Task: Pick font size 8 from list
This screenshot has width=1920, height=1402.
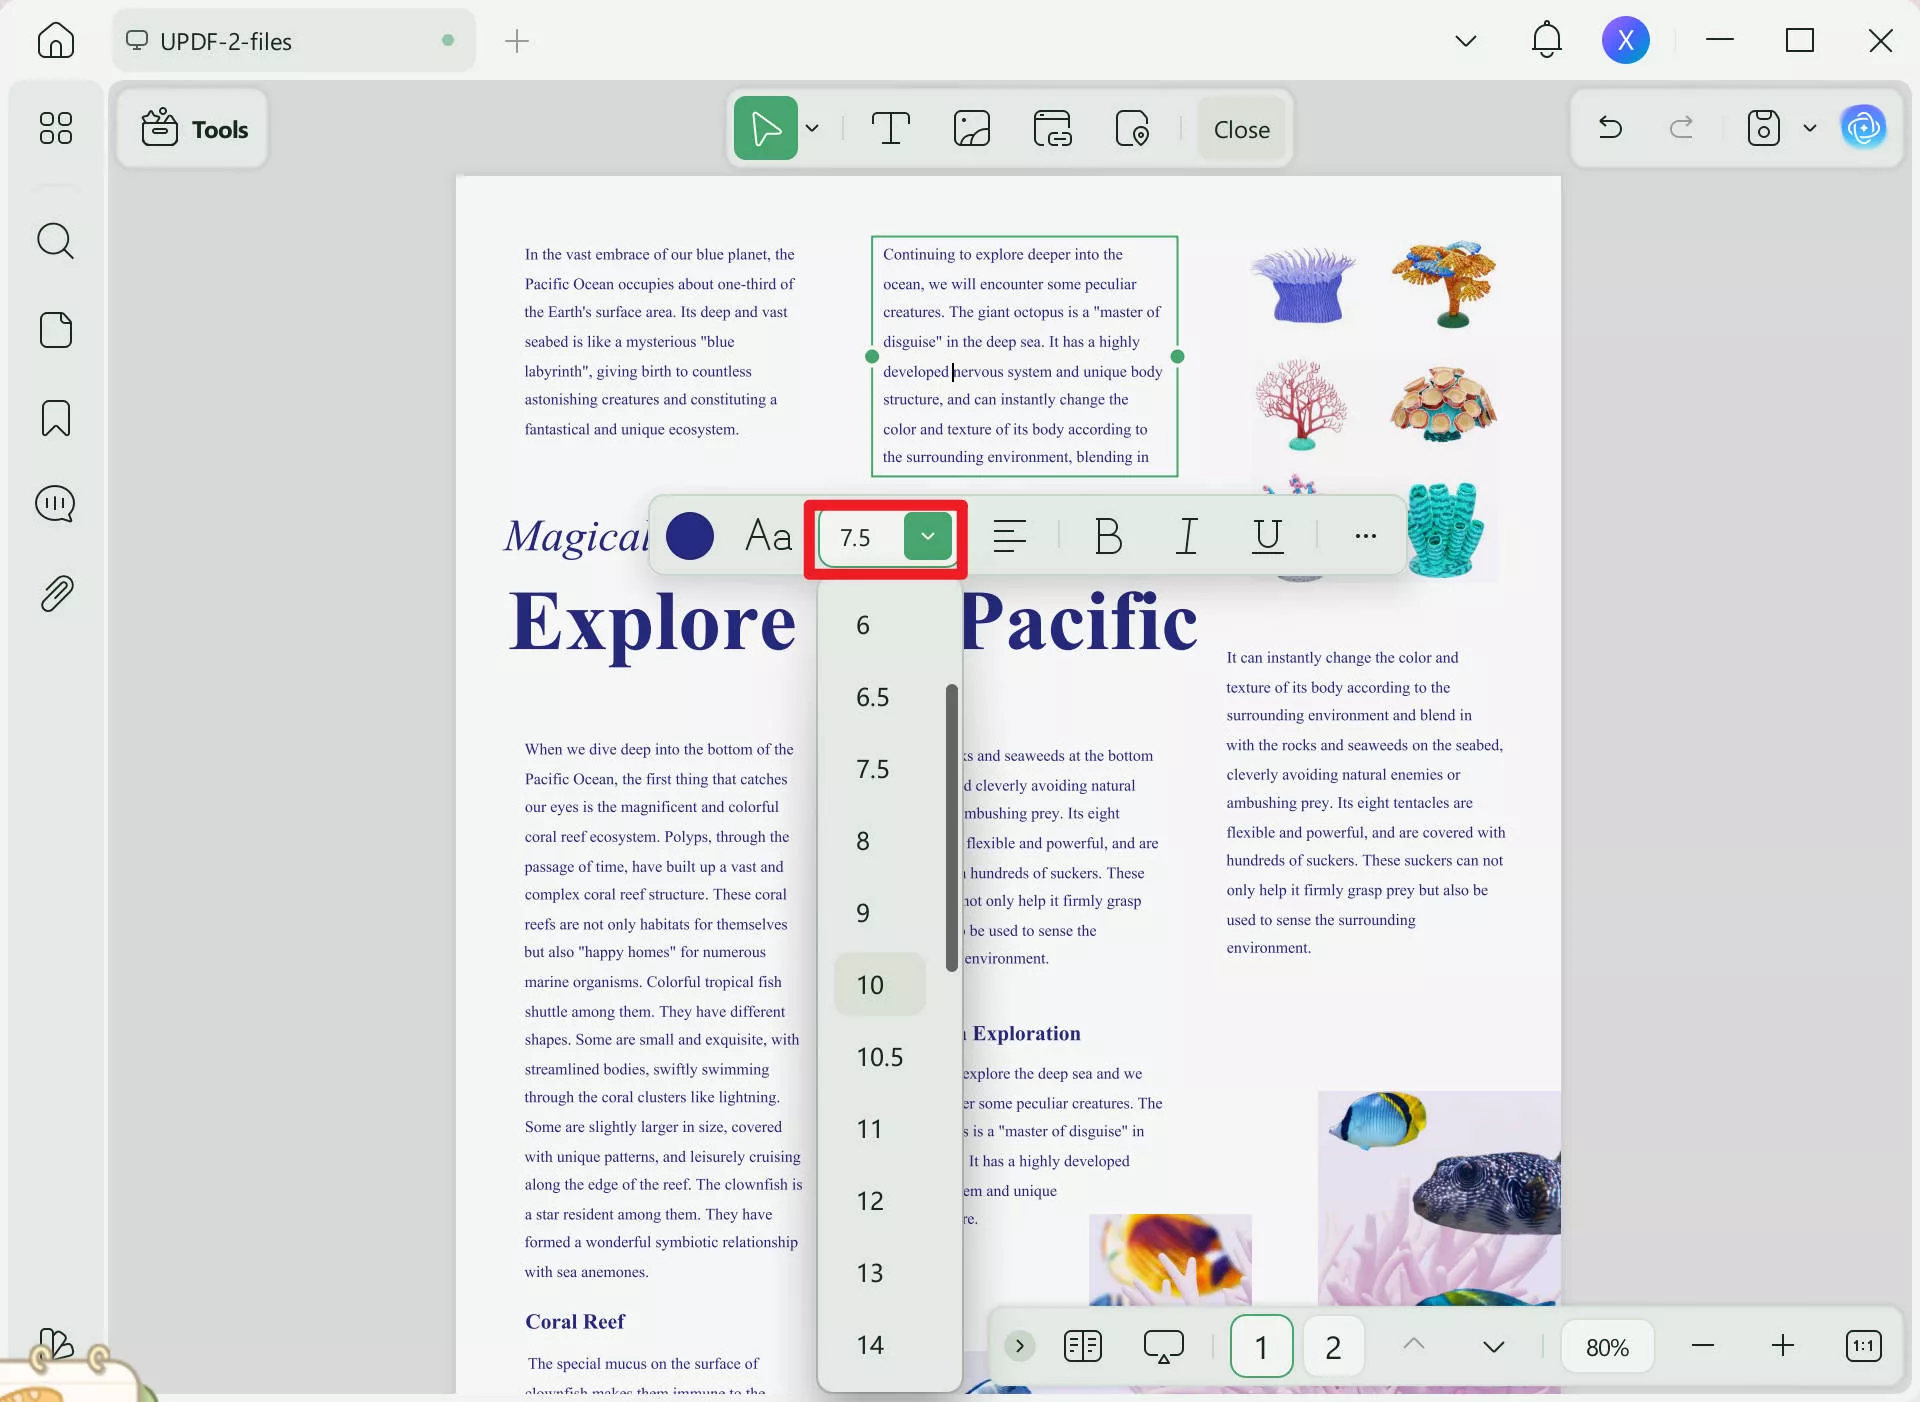Action: coord(863,841)
